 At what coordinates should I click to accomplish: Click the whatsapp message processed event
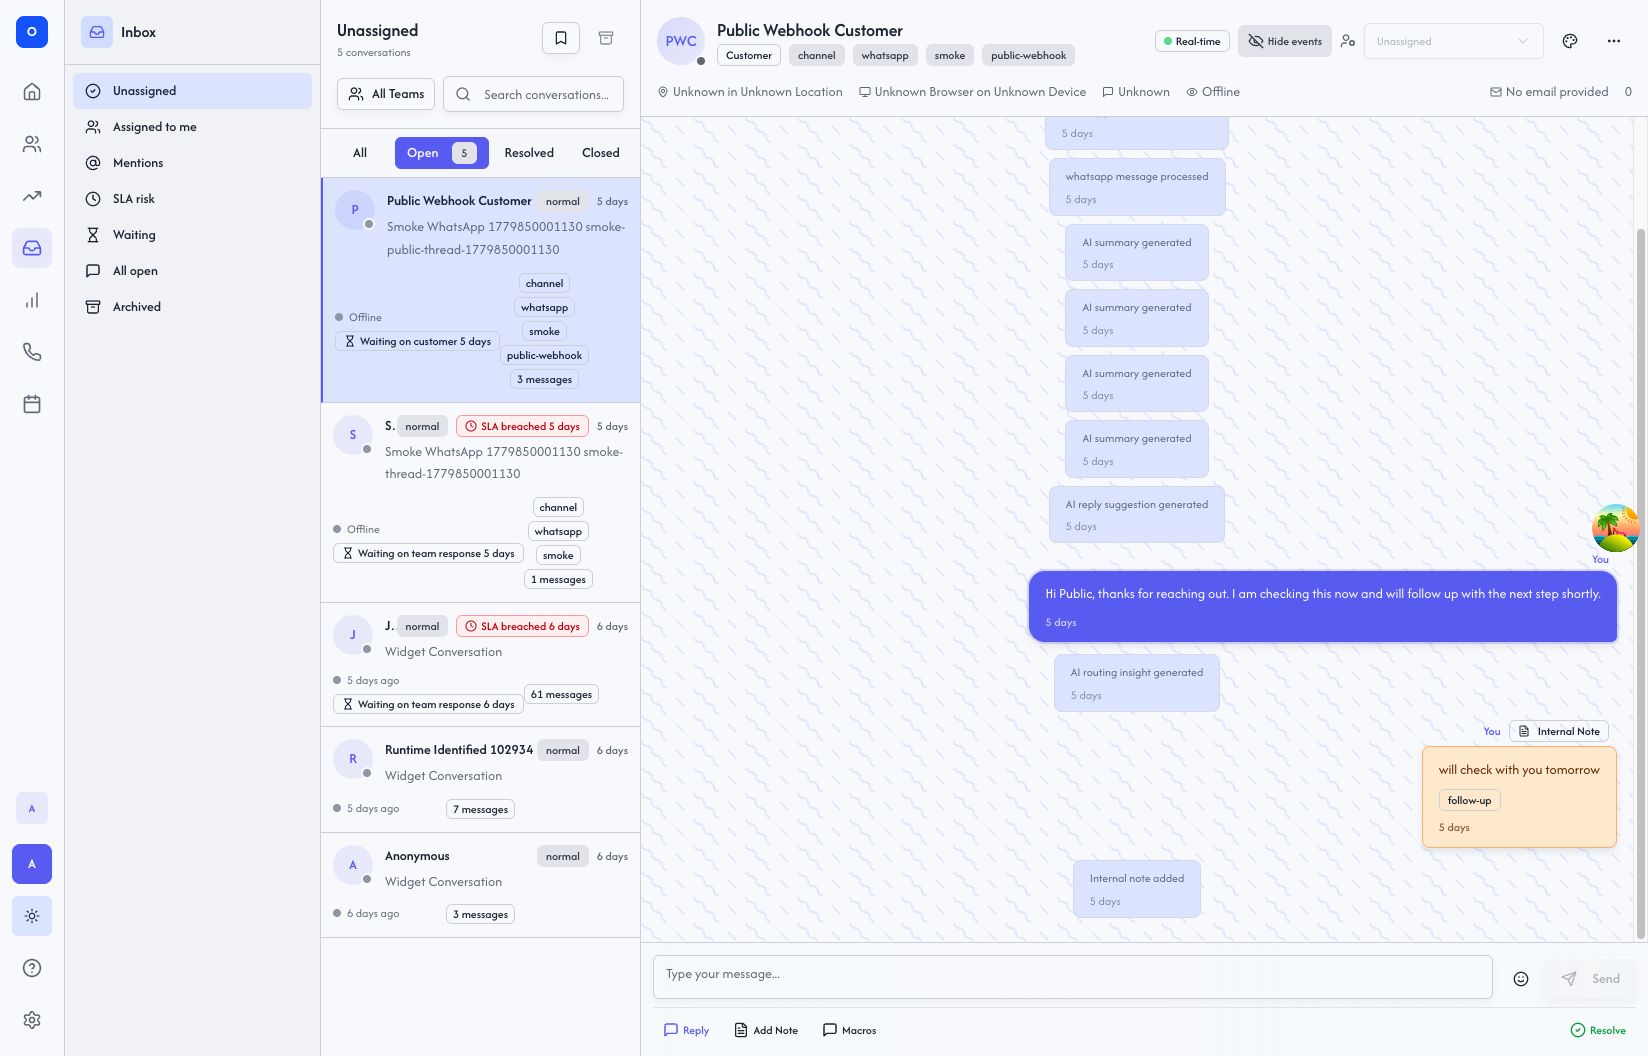point(1137,187)
